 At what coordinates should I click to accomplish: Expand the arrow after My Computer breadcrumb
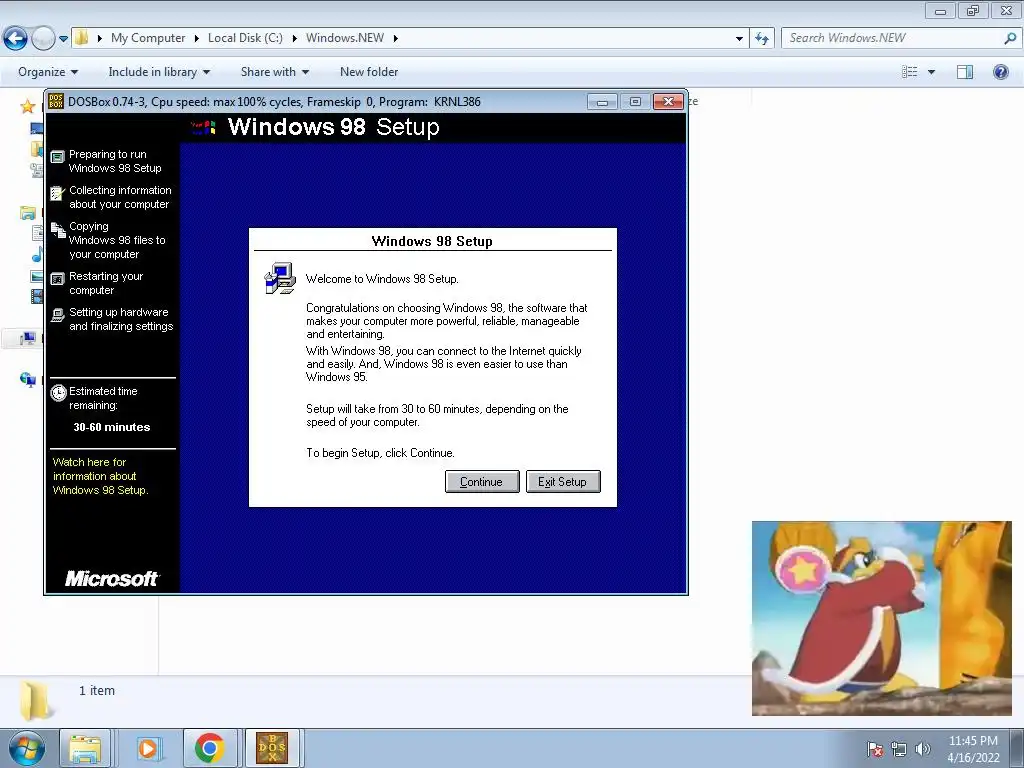coord(197,39)
